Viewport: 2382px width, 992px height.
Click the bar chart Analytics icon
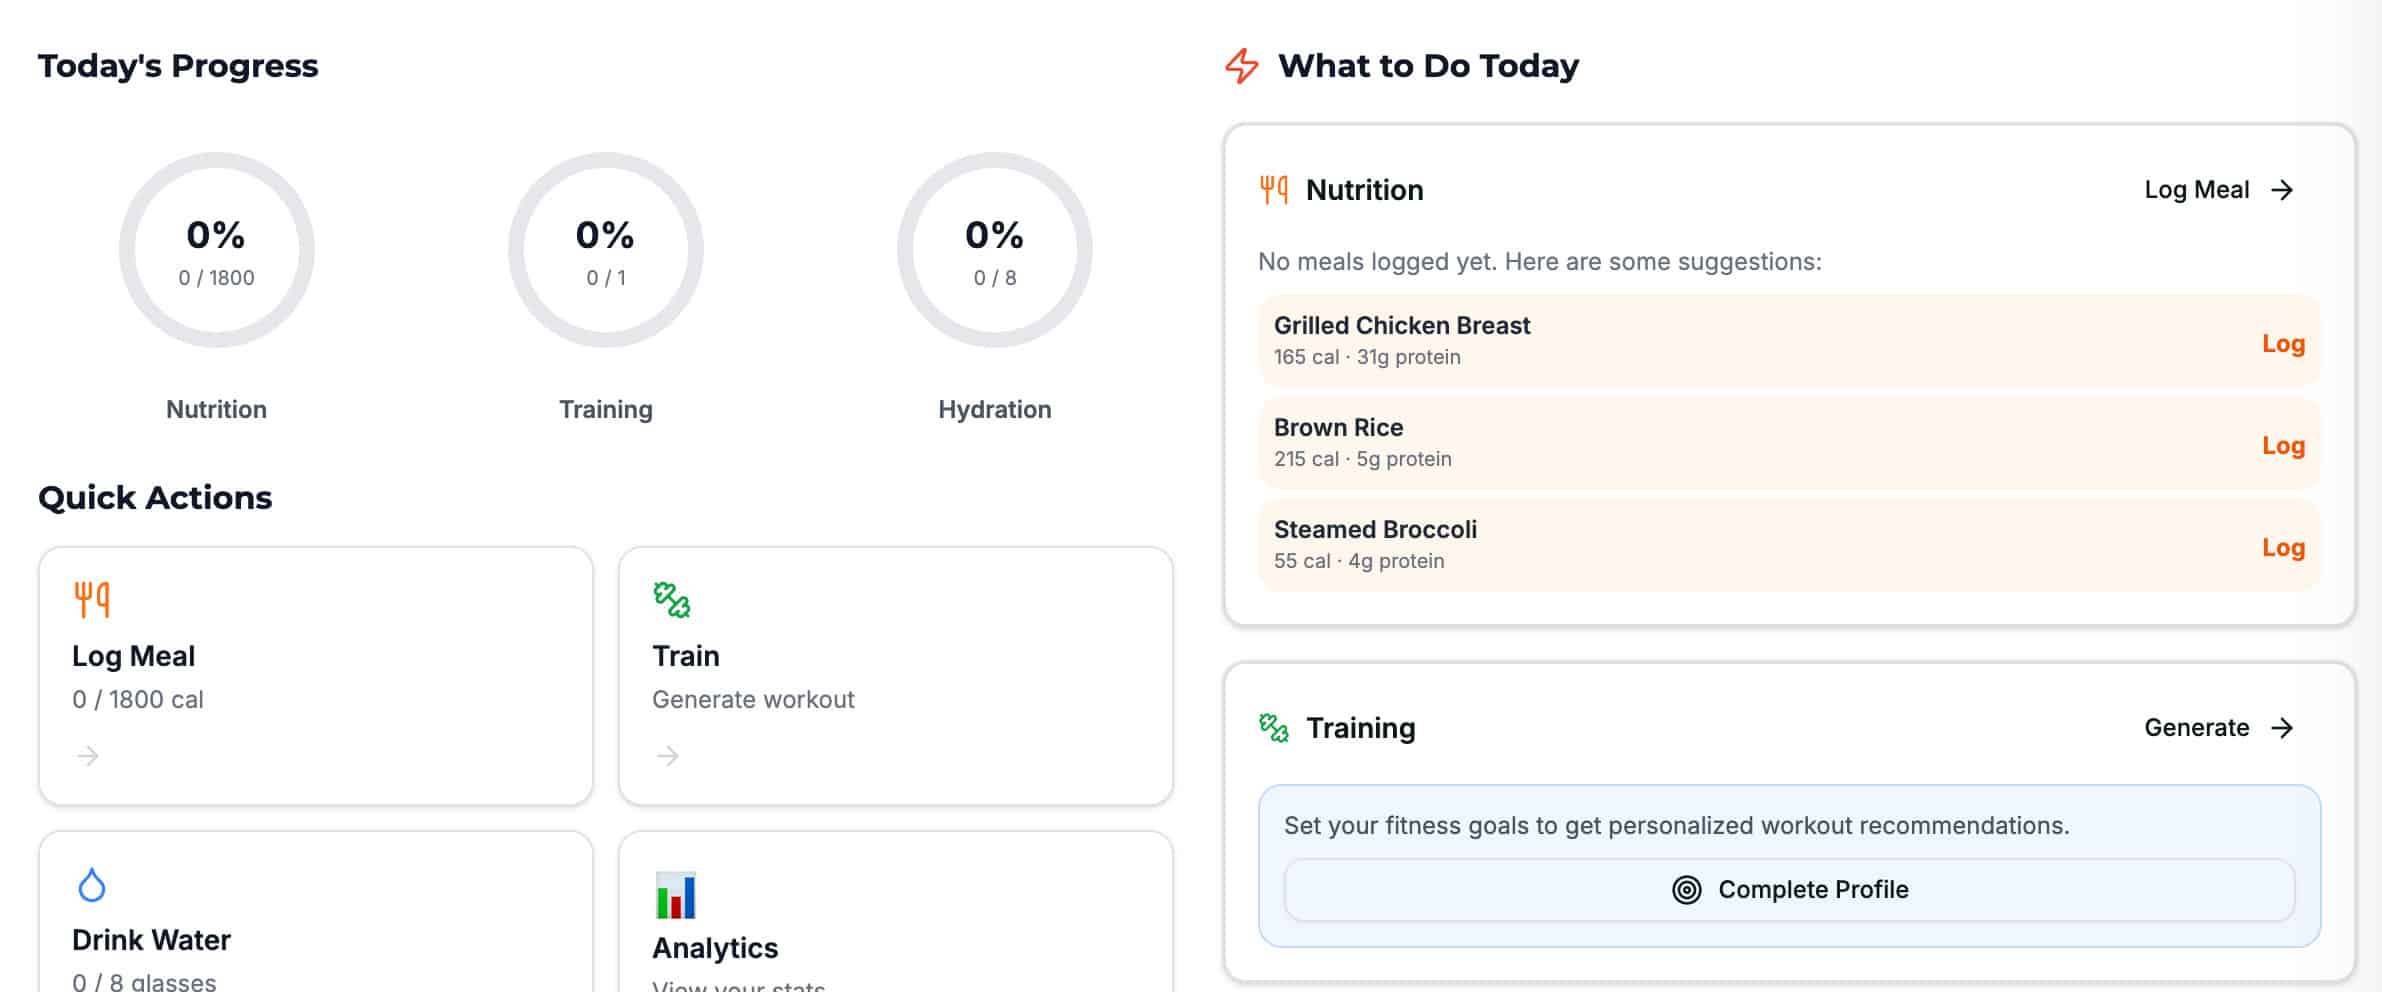click(x=676, y=895)
